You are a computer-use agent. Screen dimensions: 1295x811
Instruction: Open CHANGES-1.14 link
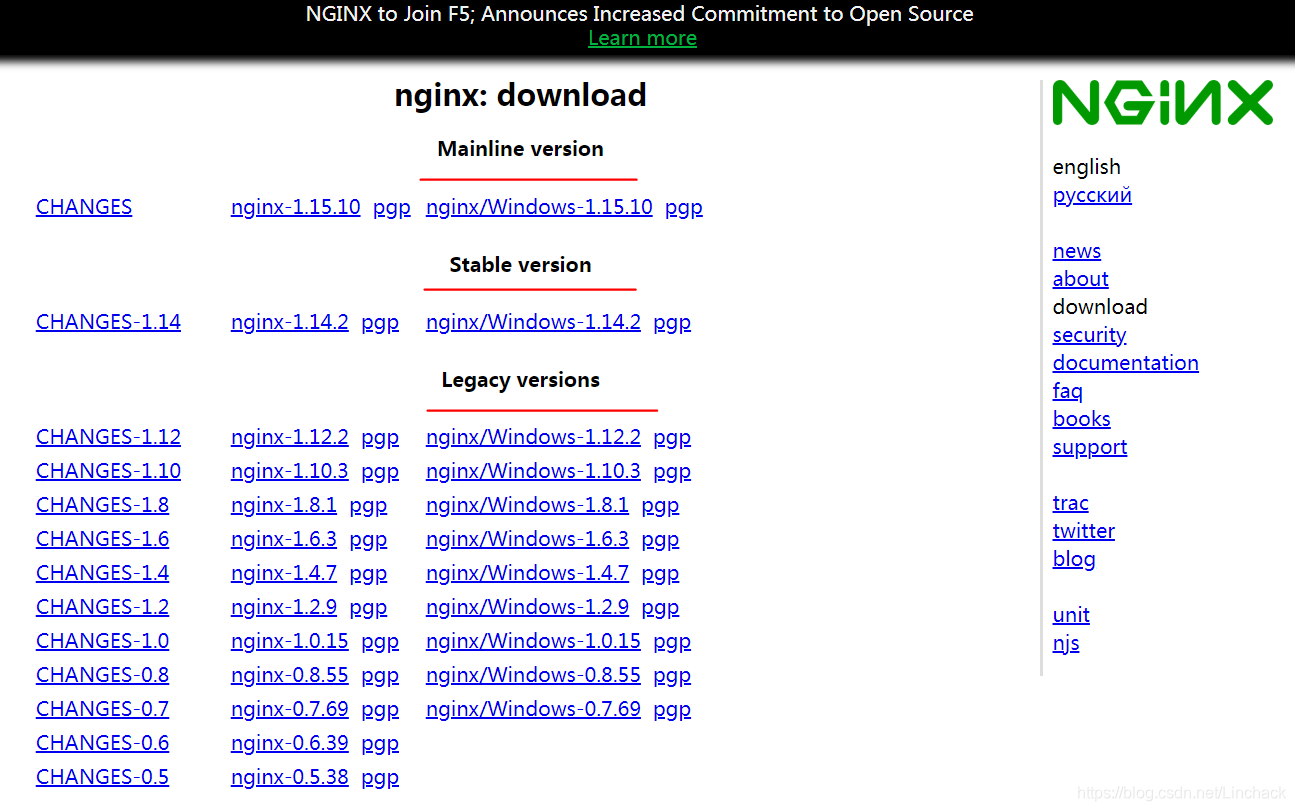(x=108, y=322)
